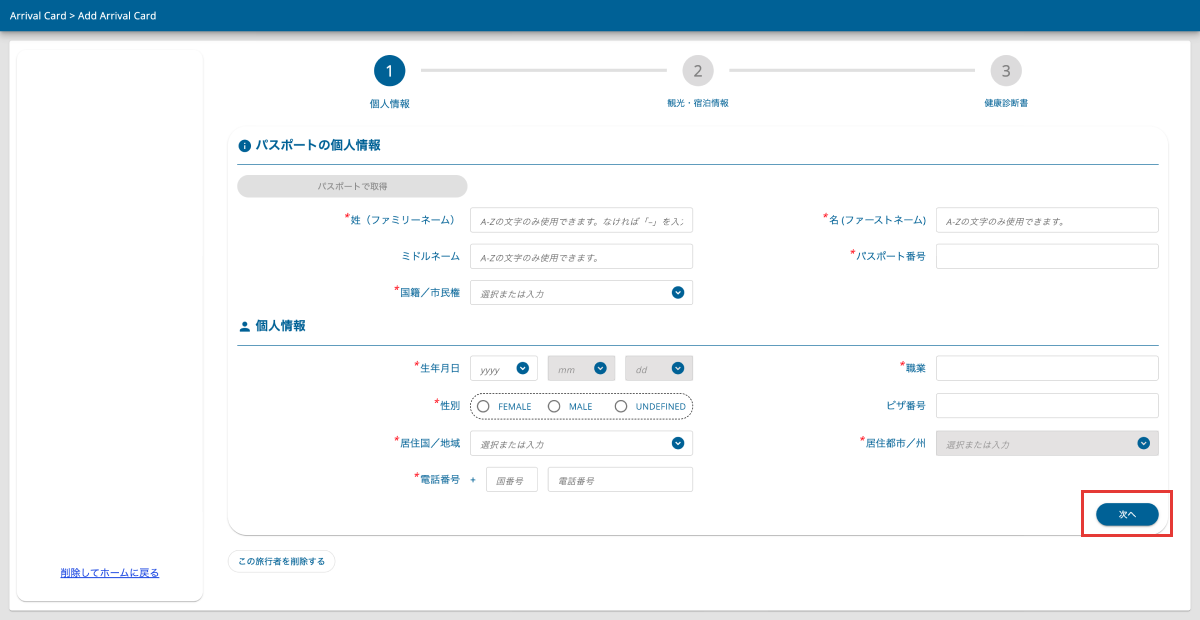This screenshot has width=1200, height=620.
Task: Click step 3 健康診断書 circle
Action: pyautogui.click(x=1006, y=70)
